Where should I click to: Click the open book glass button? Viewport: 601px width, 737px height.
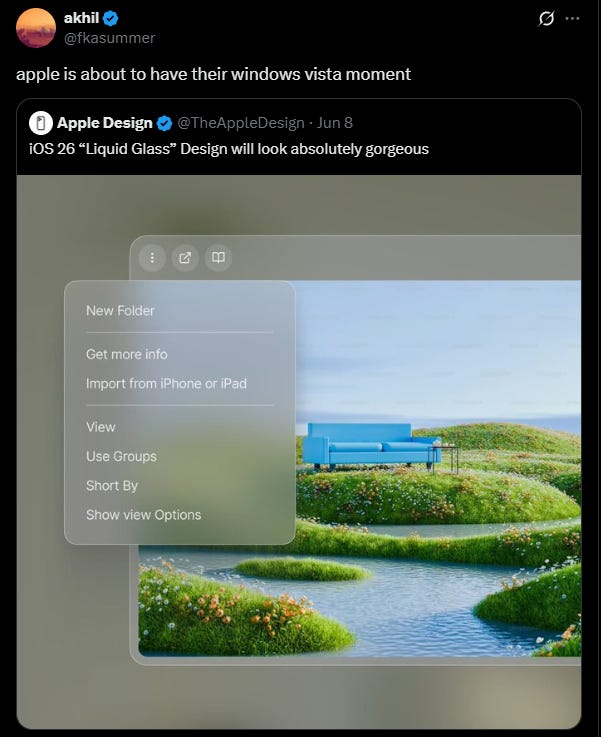(x=218, y=258)
